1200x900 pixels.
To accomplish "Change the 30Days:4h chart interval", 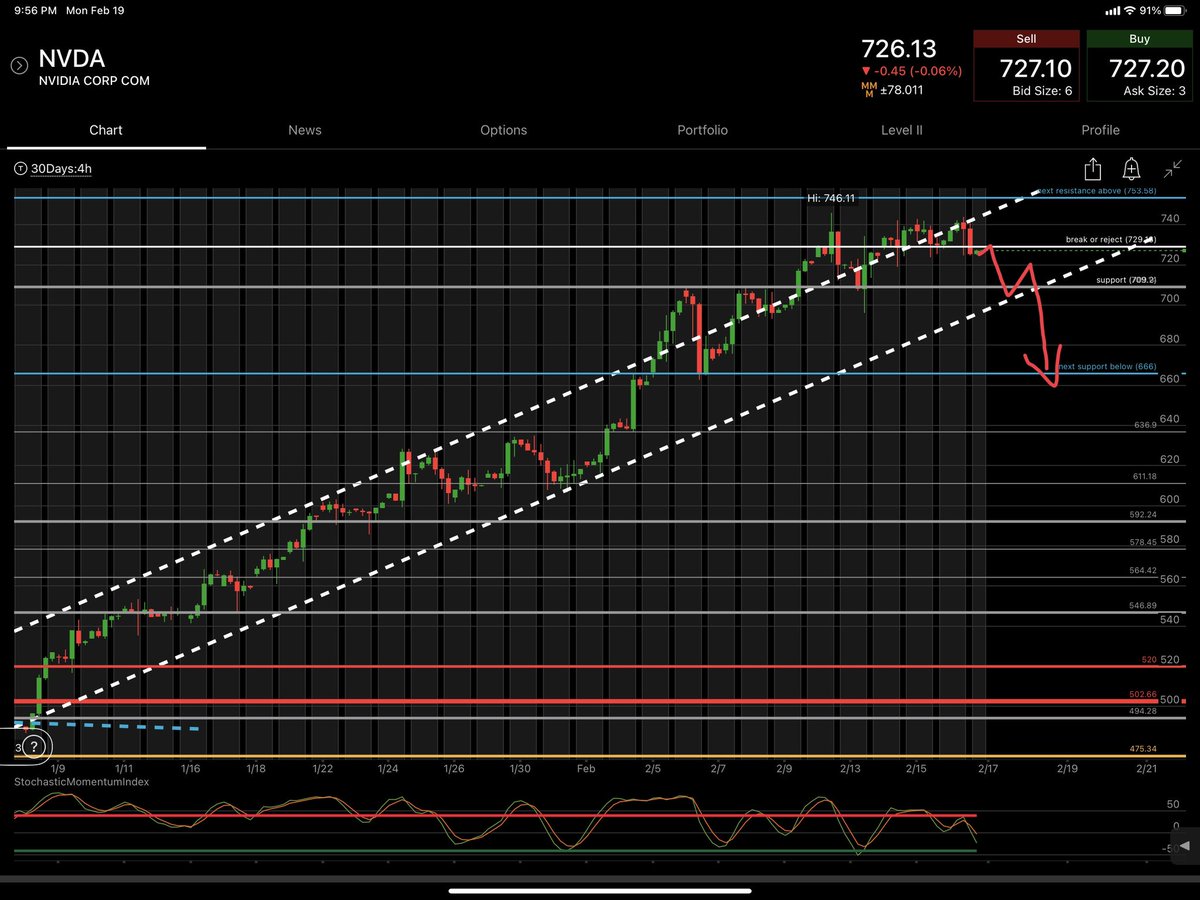I will pyautogui.click(x=61, y=169).
